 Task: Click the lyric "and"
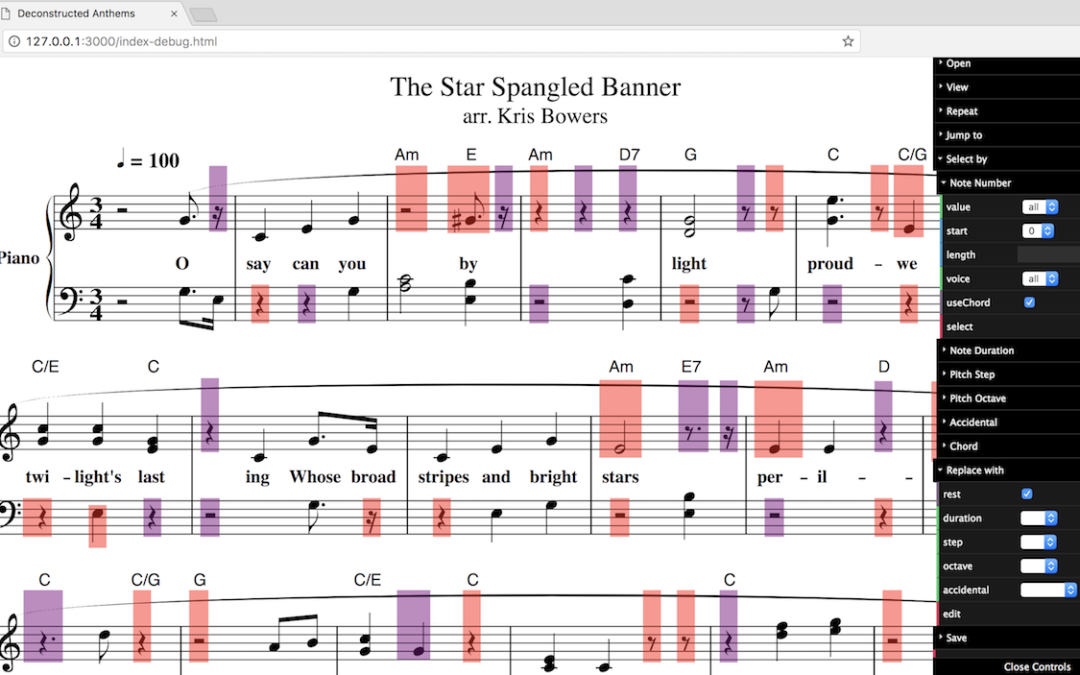496,477
